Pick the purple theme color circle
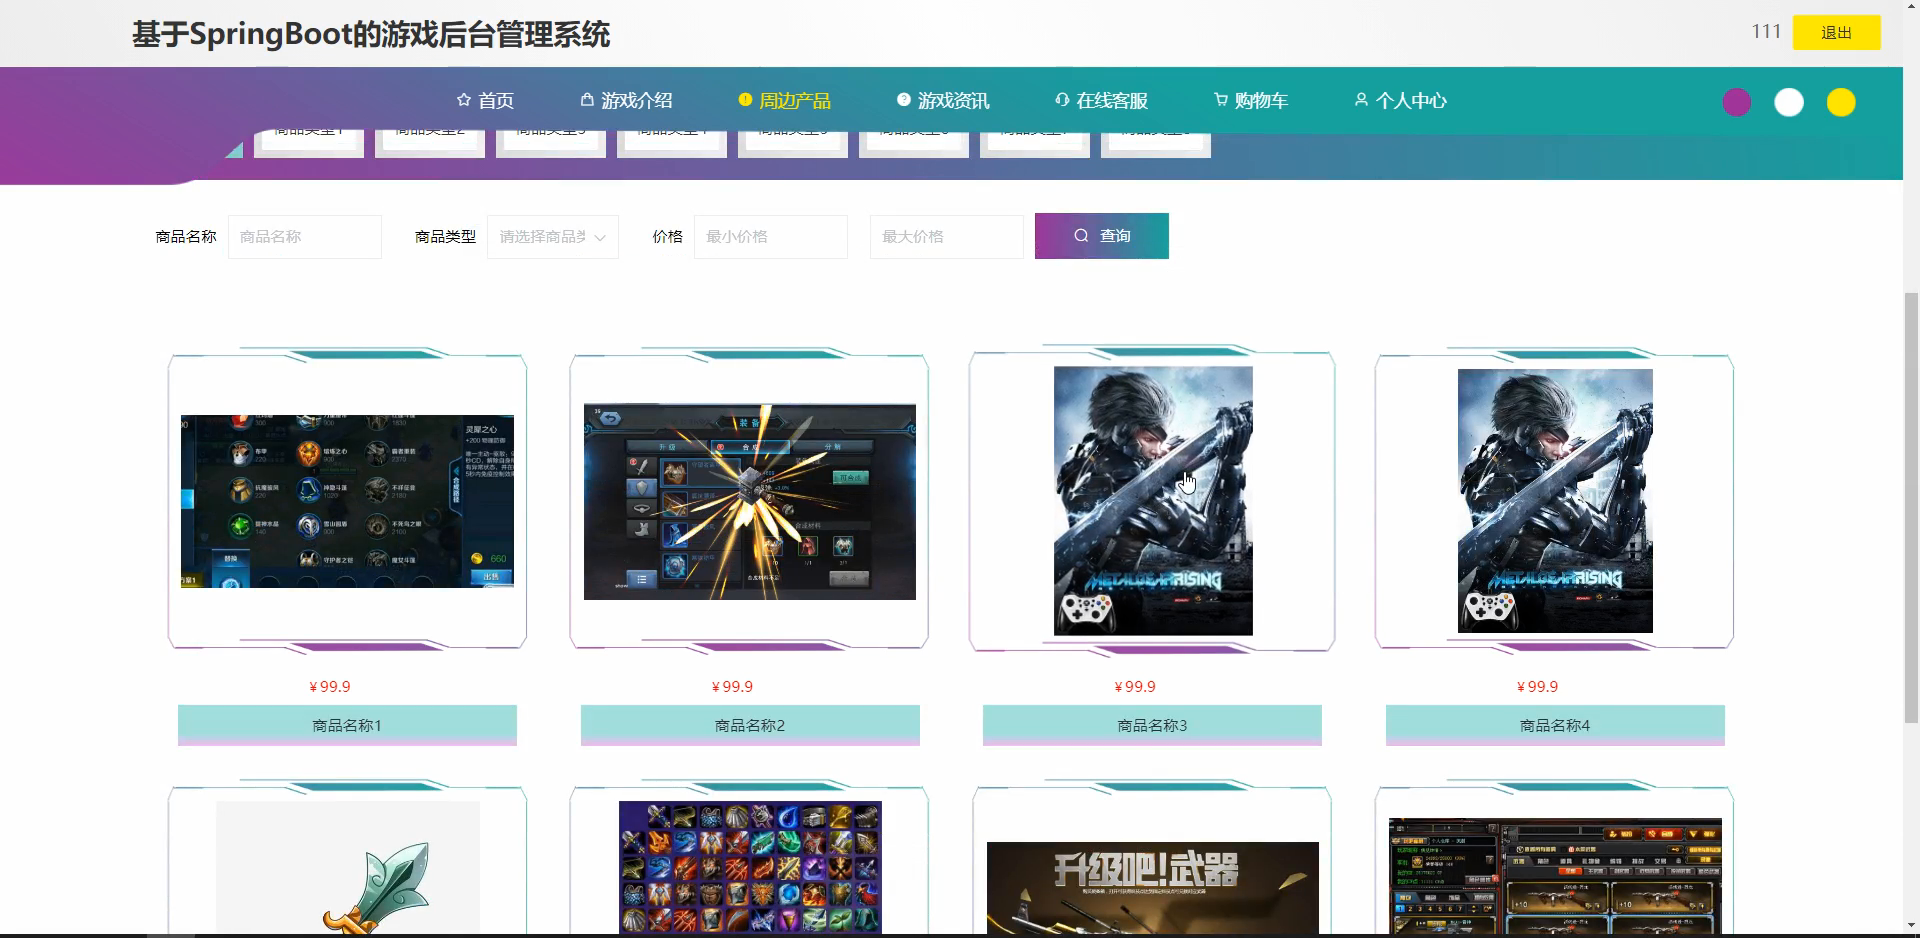Screen dimensions: 1920x938 tap(1737, 102)
